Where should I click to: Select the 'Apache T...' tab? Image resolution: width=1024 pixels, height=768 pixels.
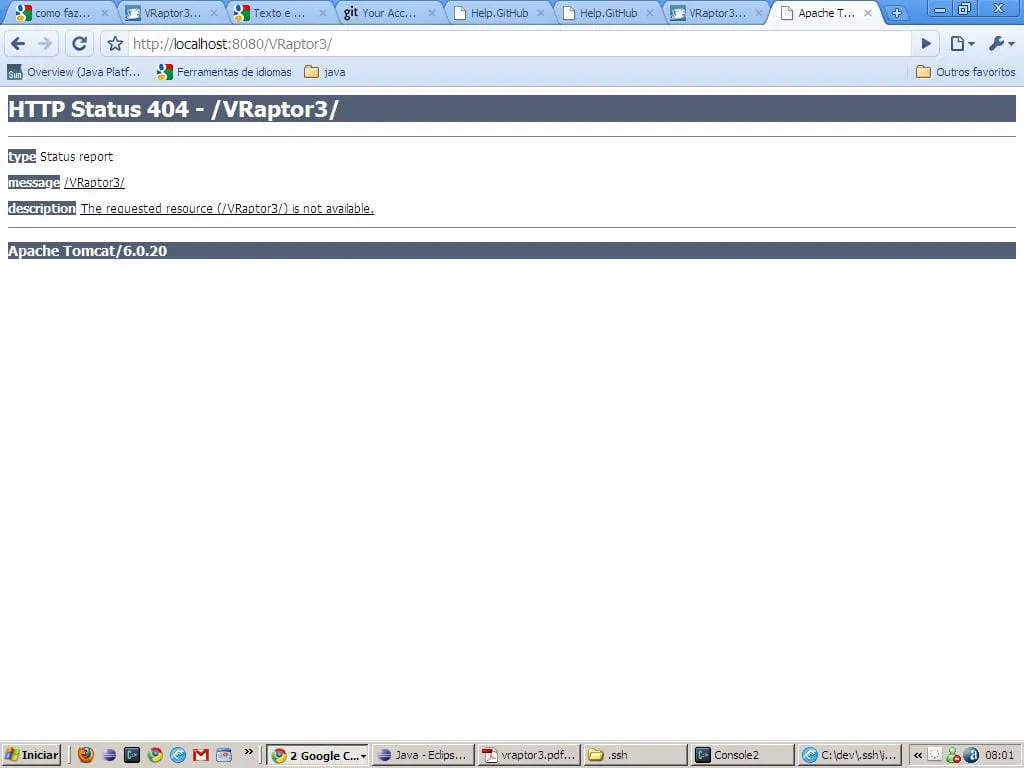point(824,12)
